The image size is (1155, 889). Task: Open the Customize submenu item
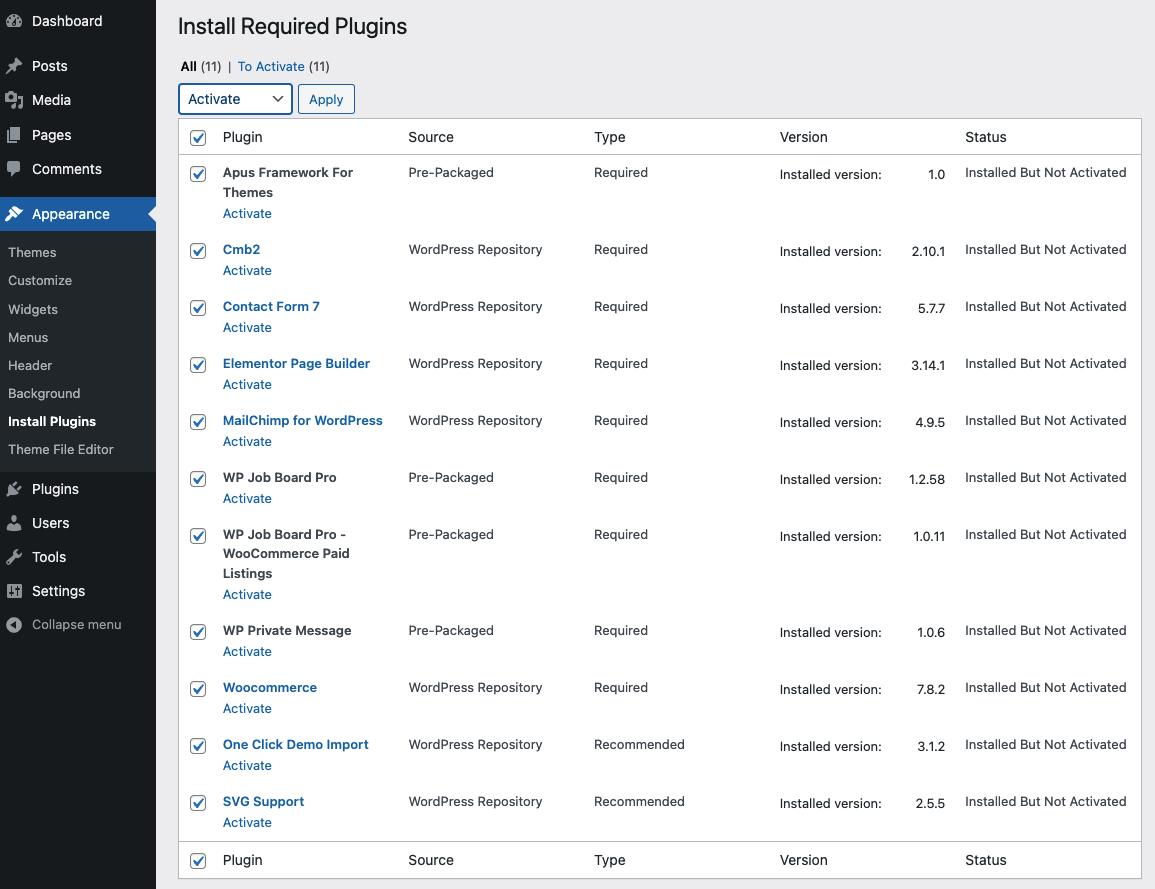click(x=41, y=281)
